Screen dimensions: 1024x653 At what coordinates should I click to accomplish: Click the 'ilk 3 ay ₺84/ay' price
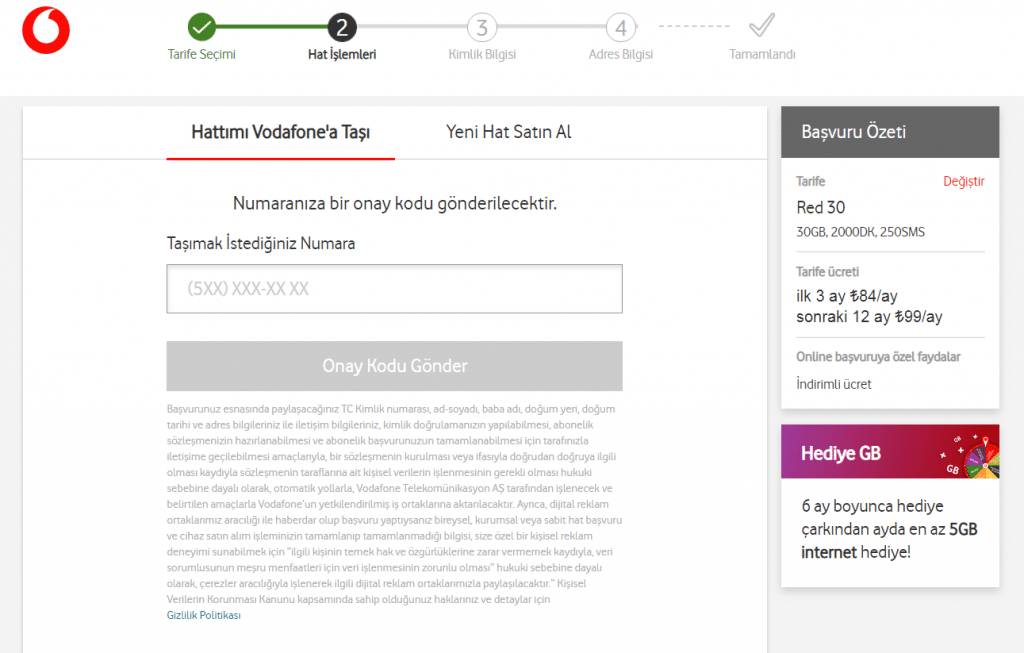pyautogui.click(x=846, y=296)
